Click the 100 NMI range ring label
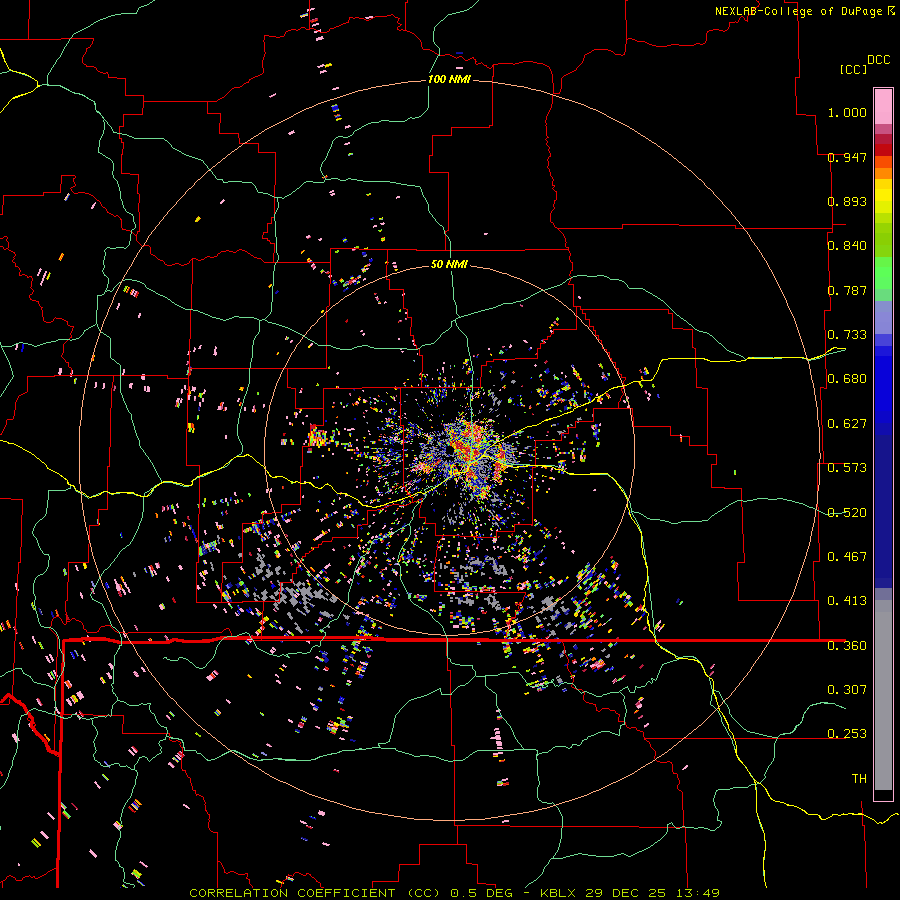 click(449, 79)
